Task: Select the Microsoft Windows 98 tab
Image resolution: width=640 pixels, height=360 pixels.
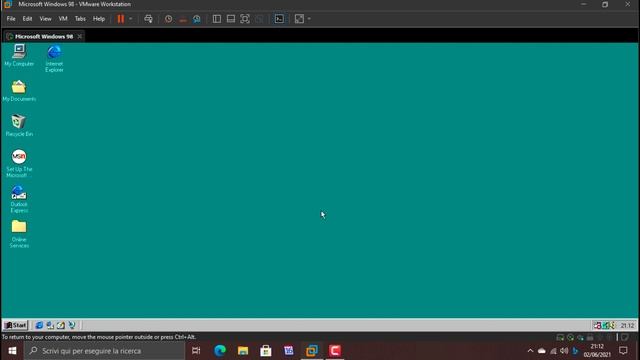Action: pos(44,36)
